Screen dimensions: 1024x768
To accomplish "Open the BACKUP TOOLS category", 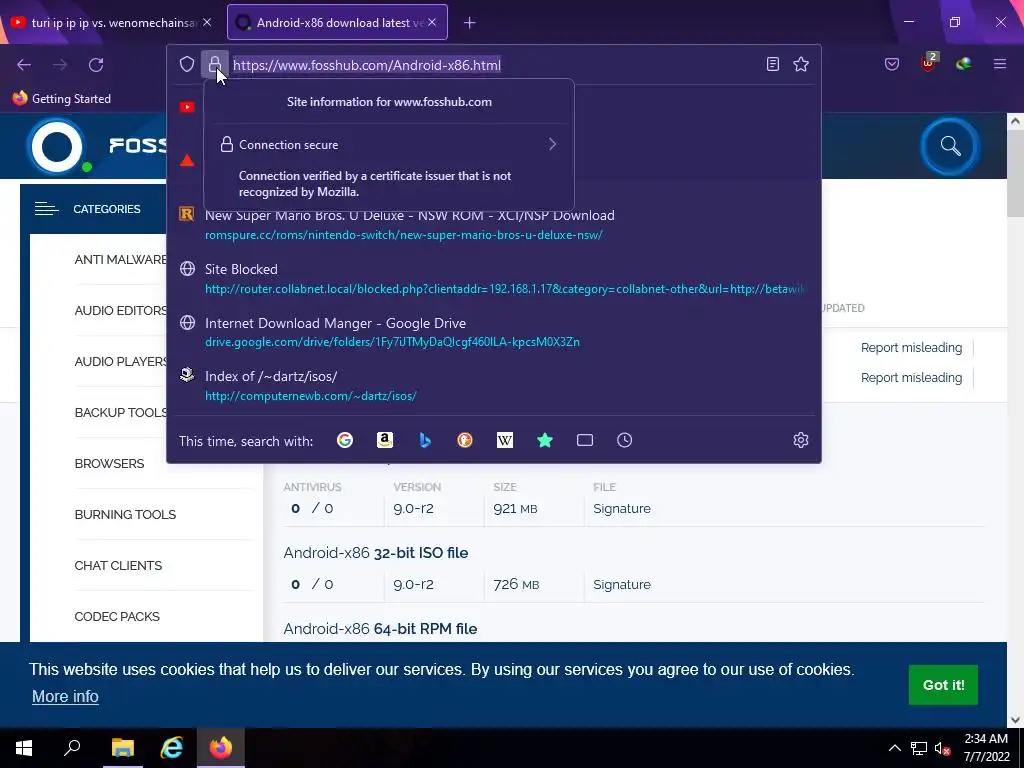I will pyautogui.click(x=121, y=413).
